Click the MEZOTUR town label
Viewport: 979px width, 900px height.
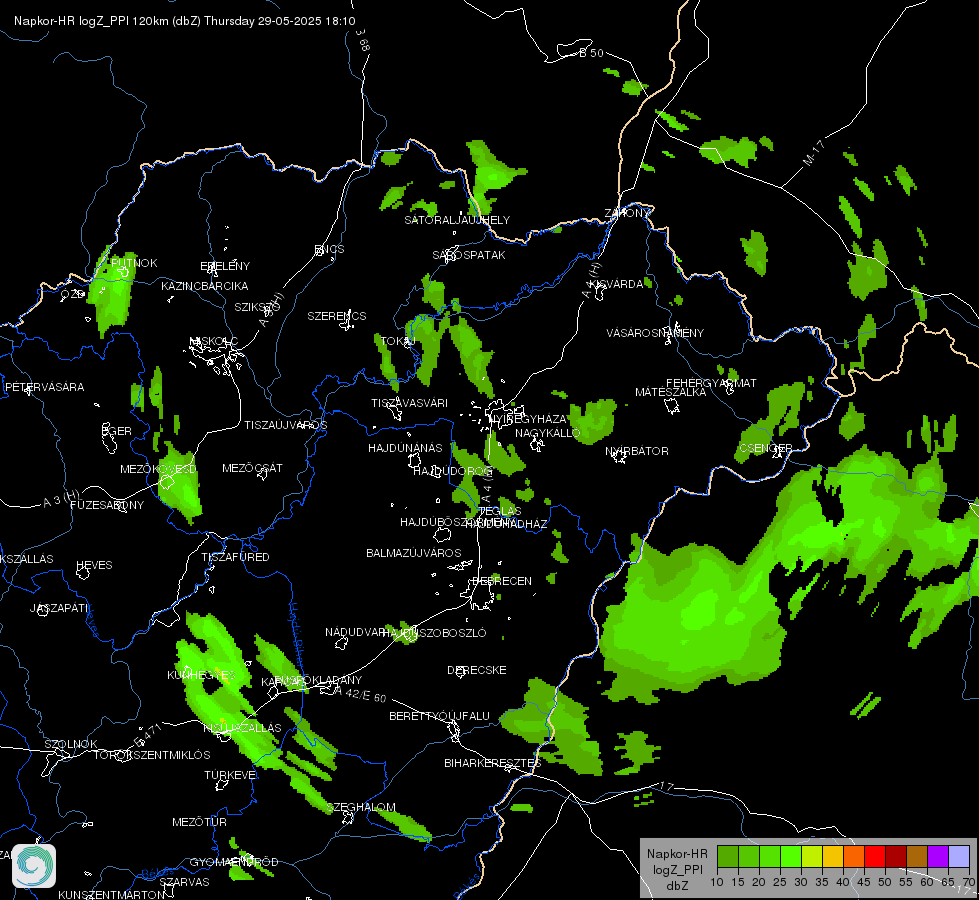point(199,823)
